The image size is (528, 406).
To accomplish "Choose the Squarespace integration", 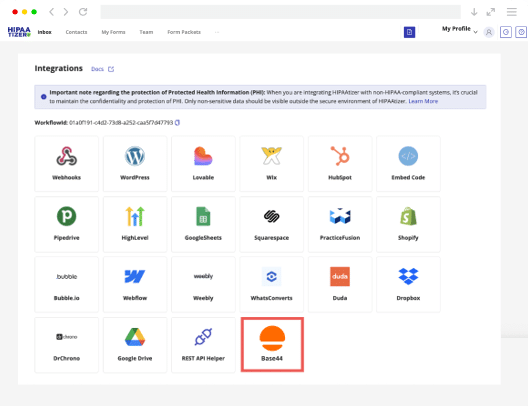I will (x=272, y=224).
